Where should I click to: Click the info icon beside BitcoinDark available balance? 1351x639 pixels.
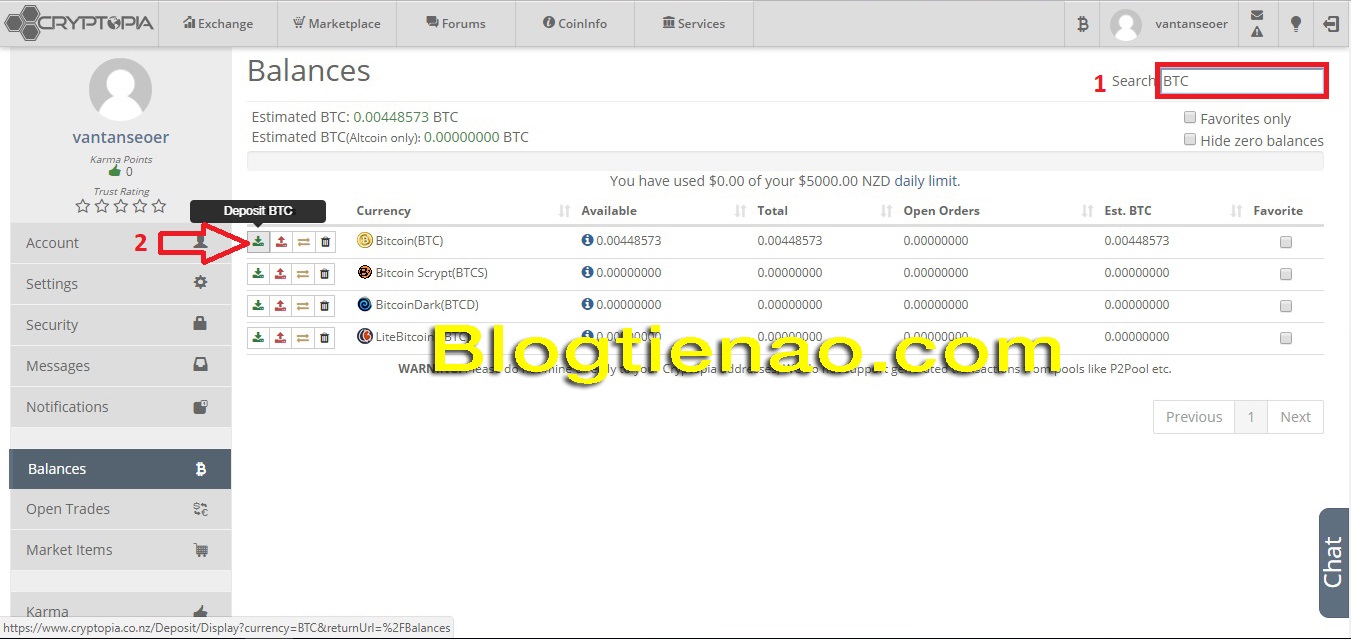click(x=587, y=305)
